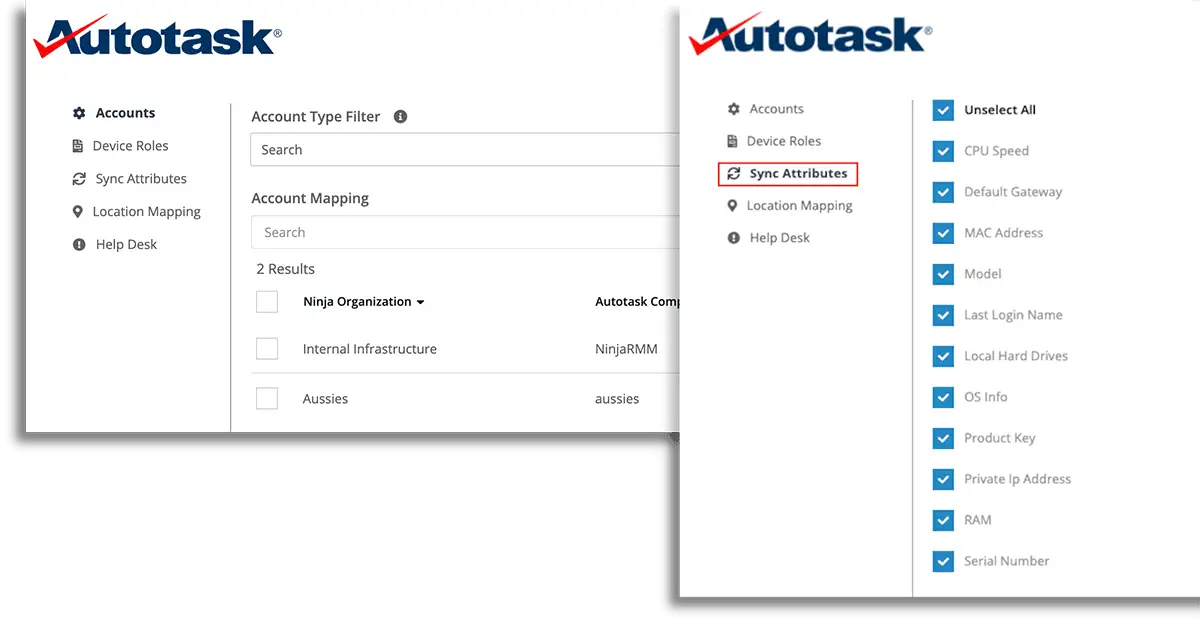This screenshot has width=1200, height=630.
Task: Click the Autotask logo in left window
Action: (x=157, y=36)
